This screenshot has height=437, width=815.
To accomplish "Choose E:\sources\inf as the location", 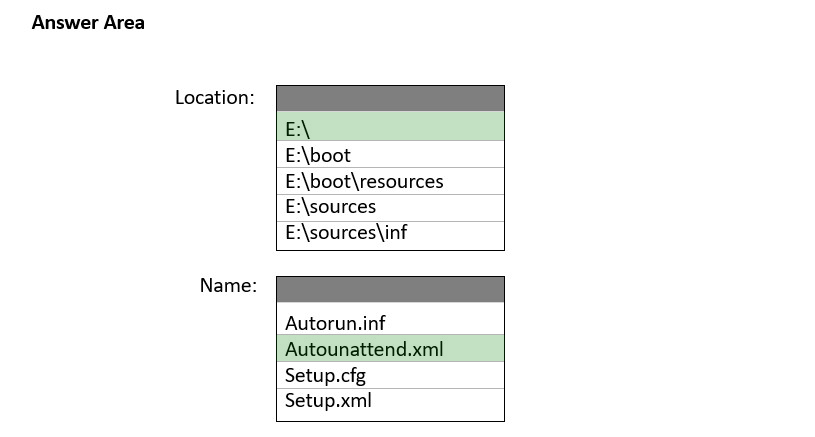I will [390, 235].
